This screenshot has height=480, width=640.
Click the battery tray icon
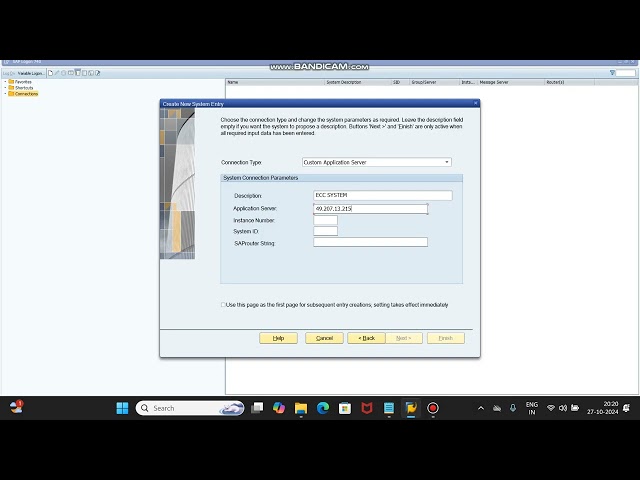[575, 408]
